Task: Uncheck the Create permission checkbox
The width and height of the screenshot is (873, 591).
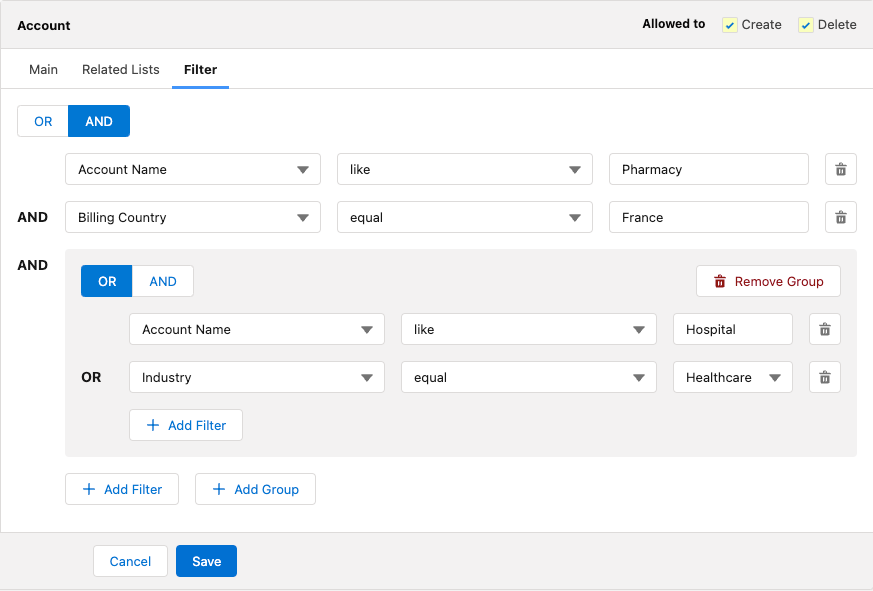Action: pyautogui.click(x=729, y=24)
